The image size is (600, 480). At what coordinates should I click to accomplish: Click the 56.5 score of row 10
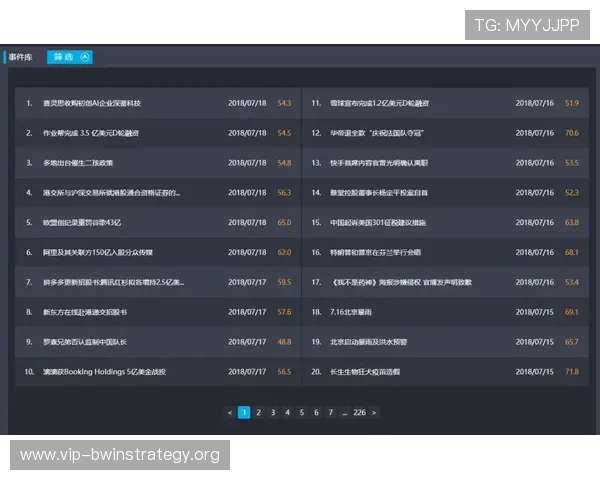(x=284, y=372)
